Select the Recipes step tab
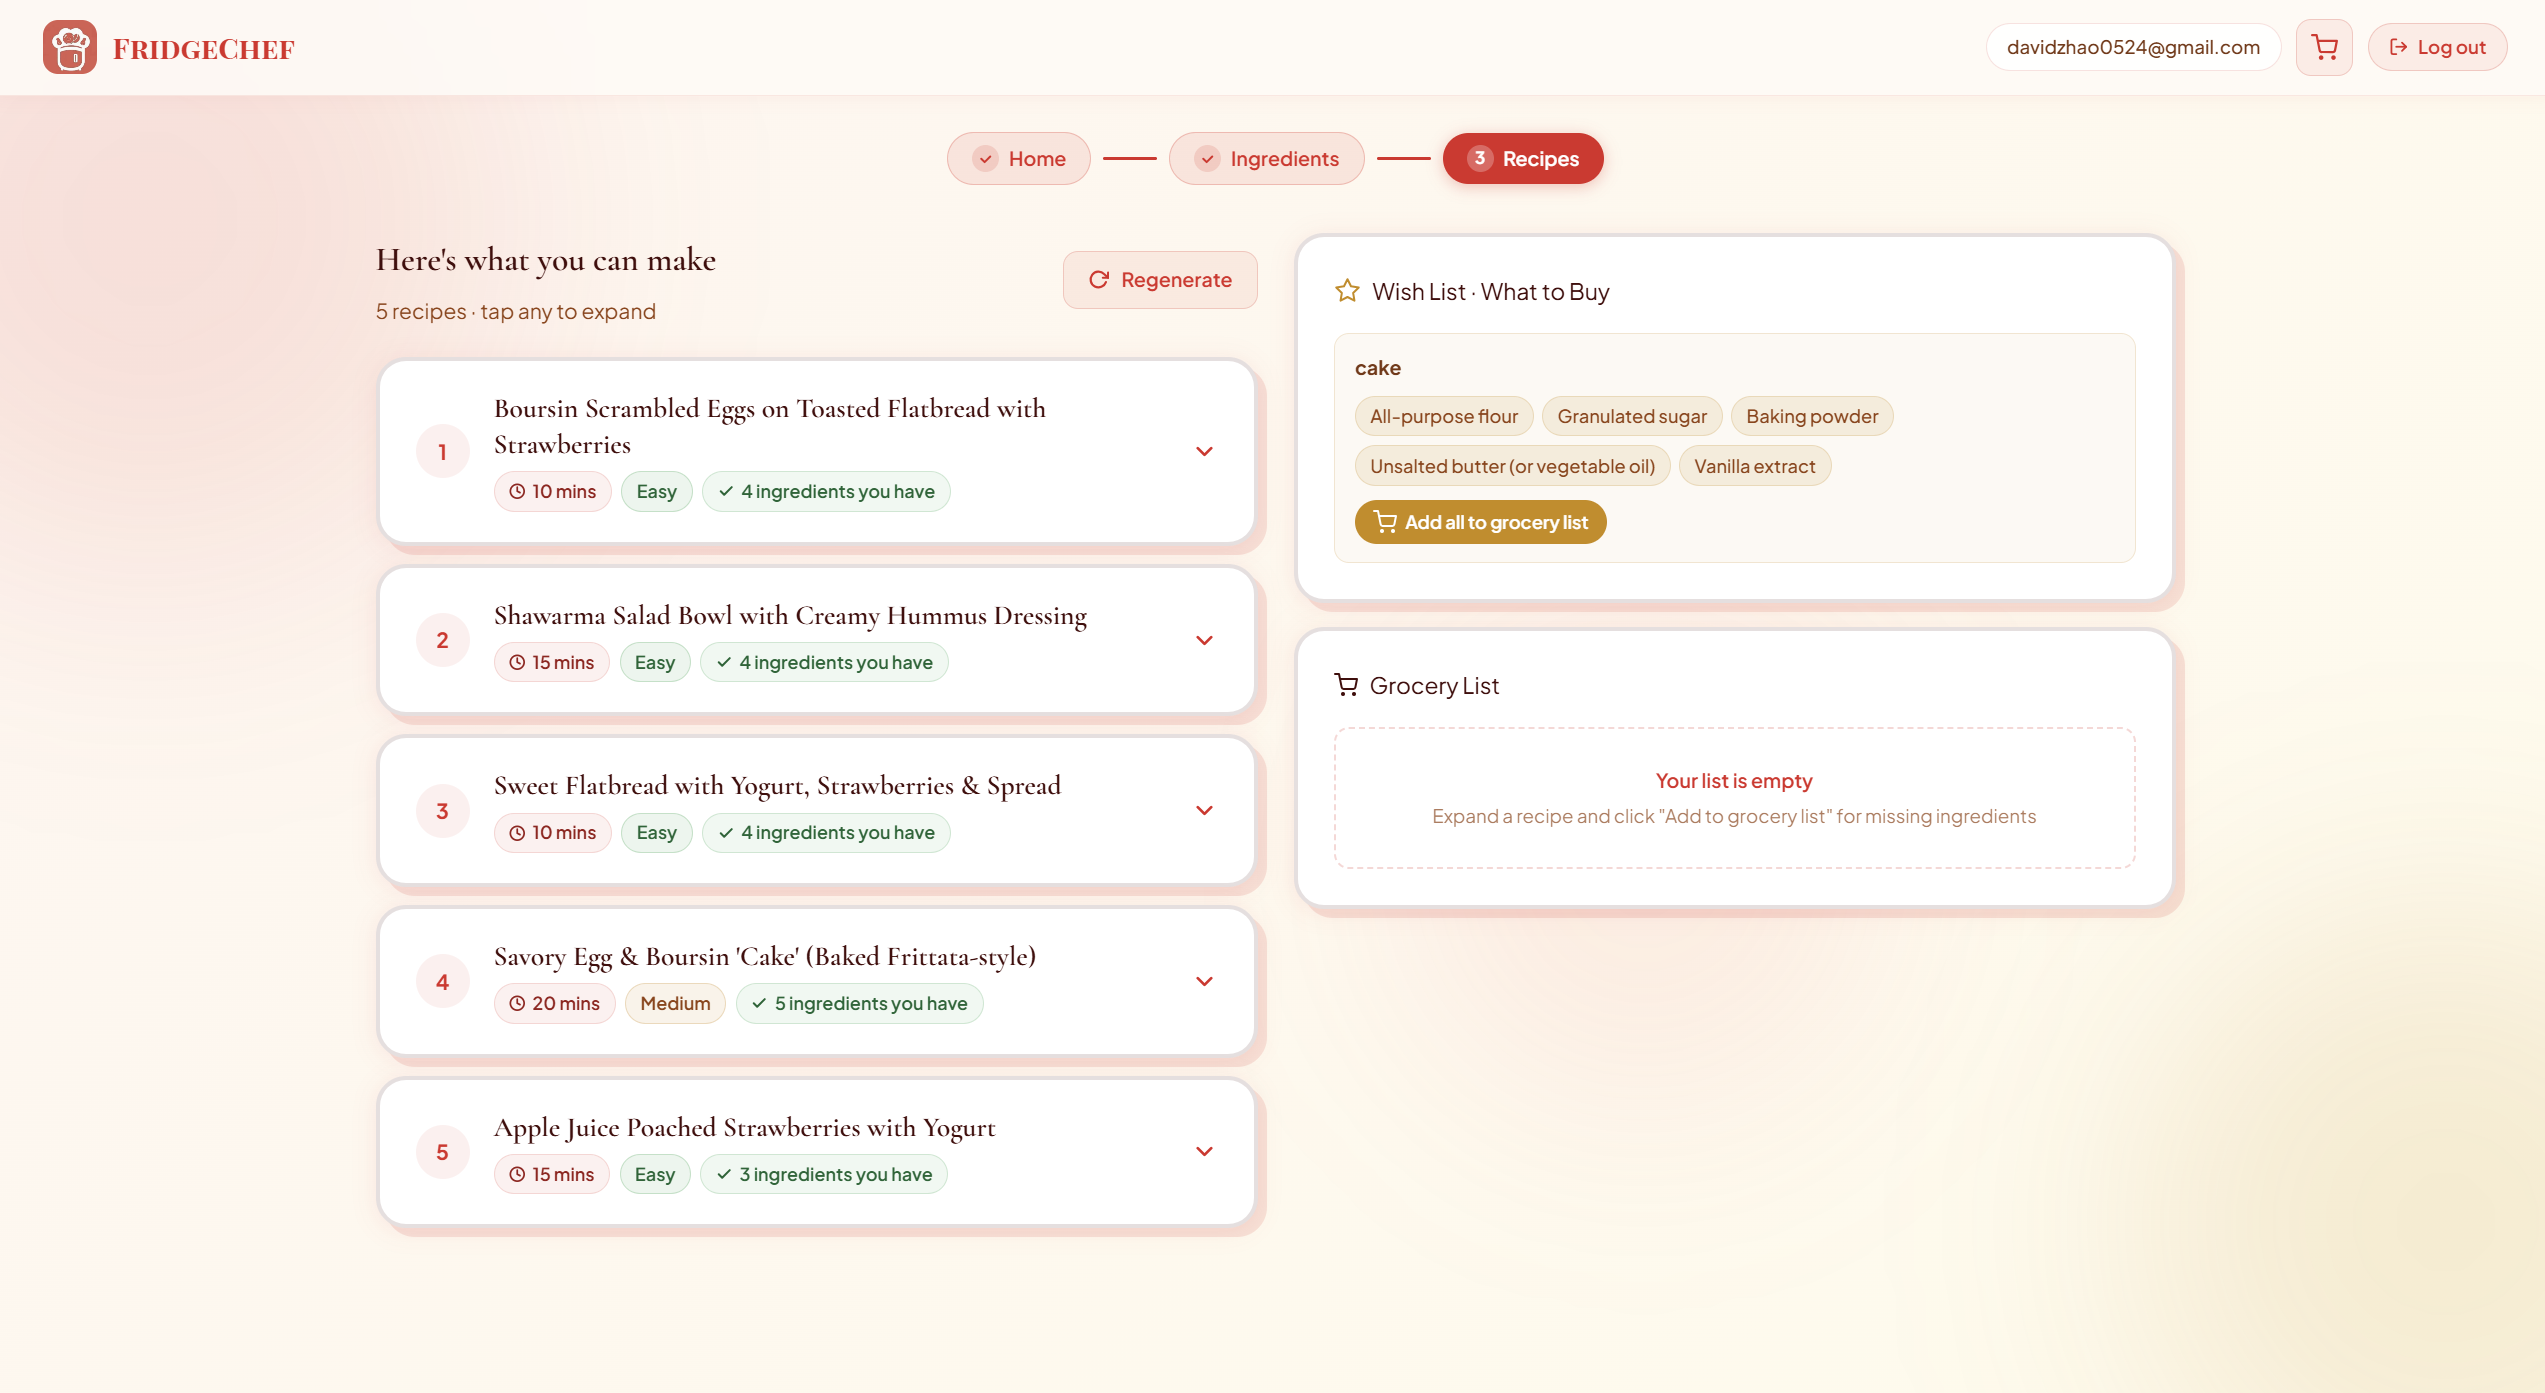 point(1522,158)
